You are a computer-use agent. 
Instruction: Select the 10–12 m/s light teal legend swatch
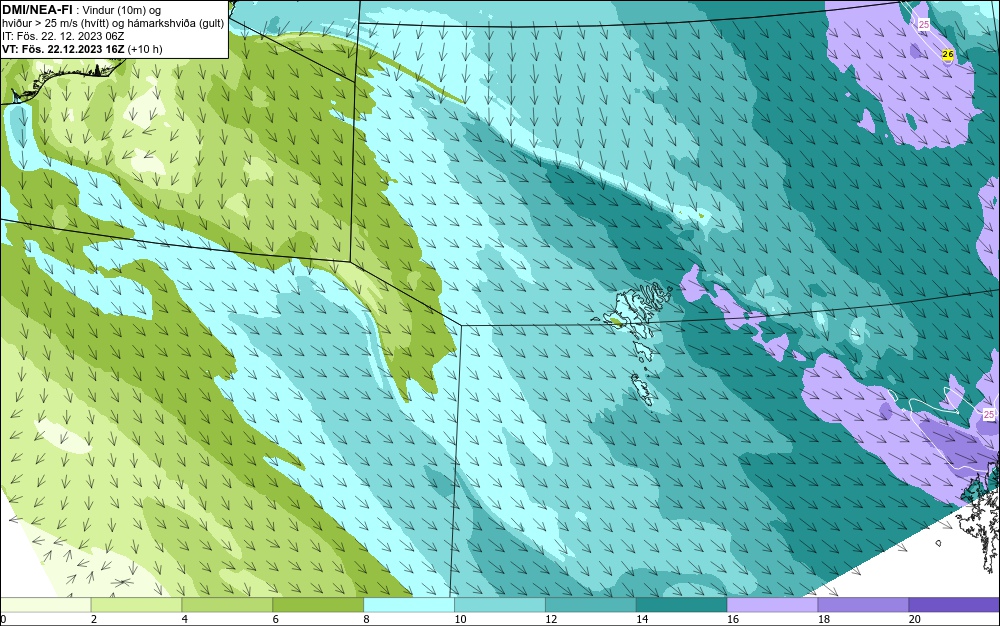coord(500,604)
